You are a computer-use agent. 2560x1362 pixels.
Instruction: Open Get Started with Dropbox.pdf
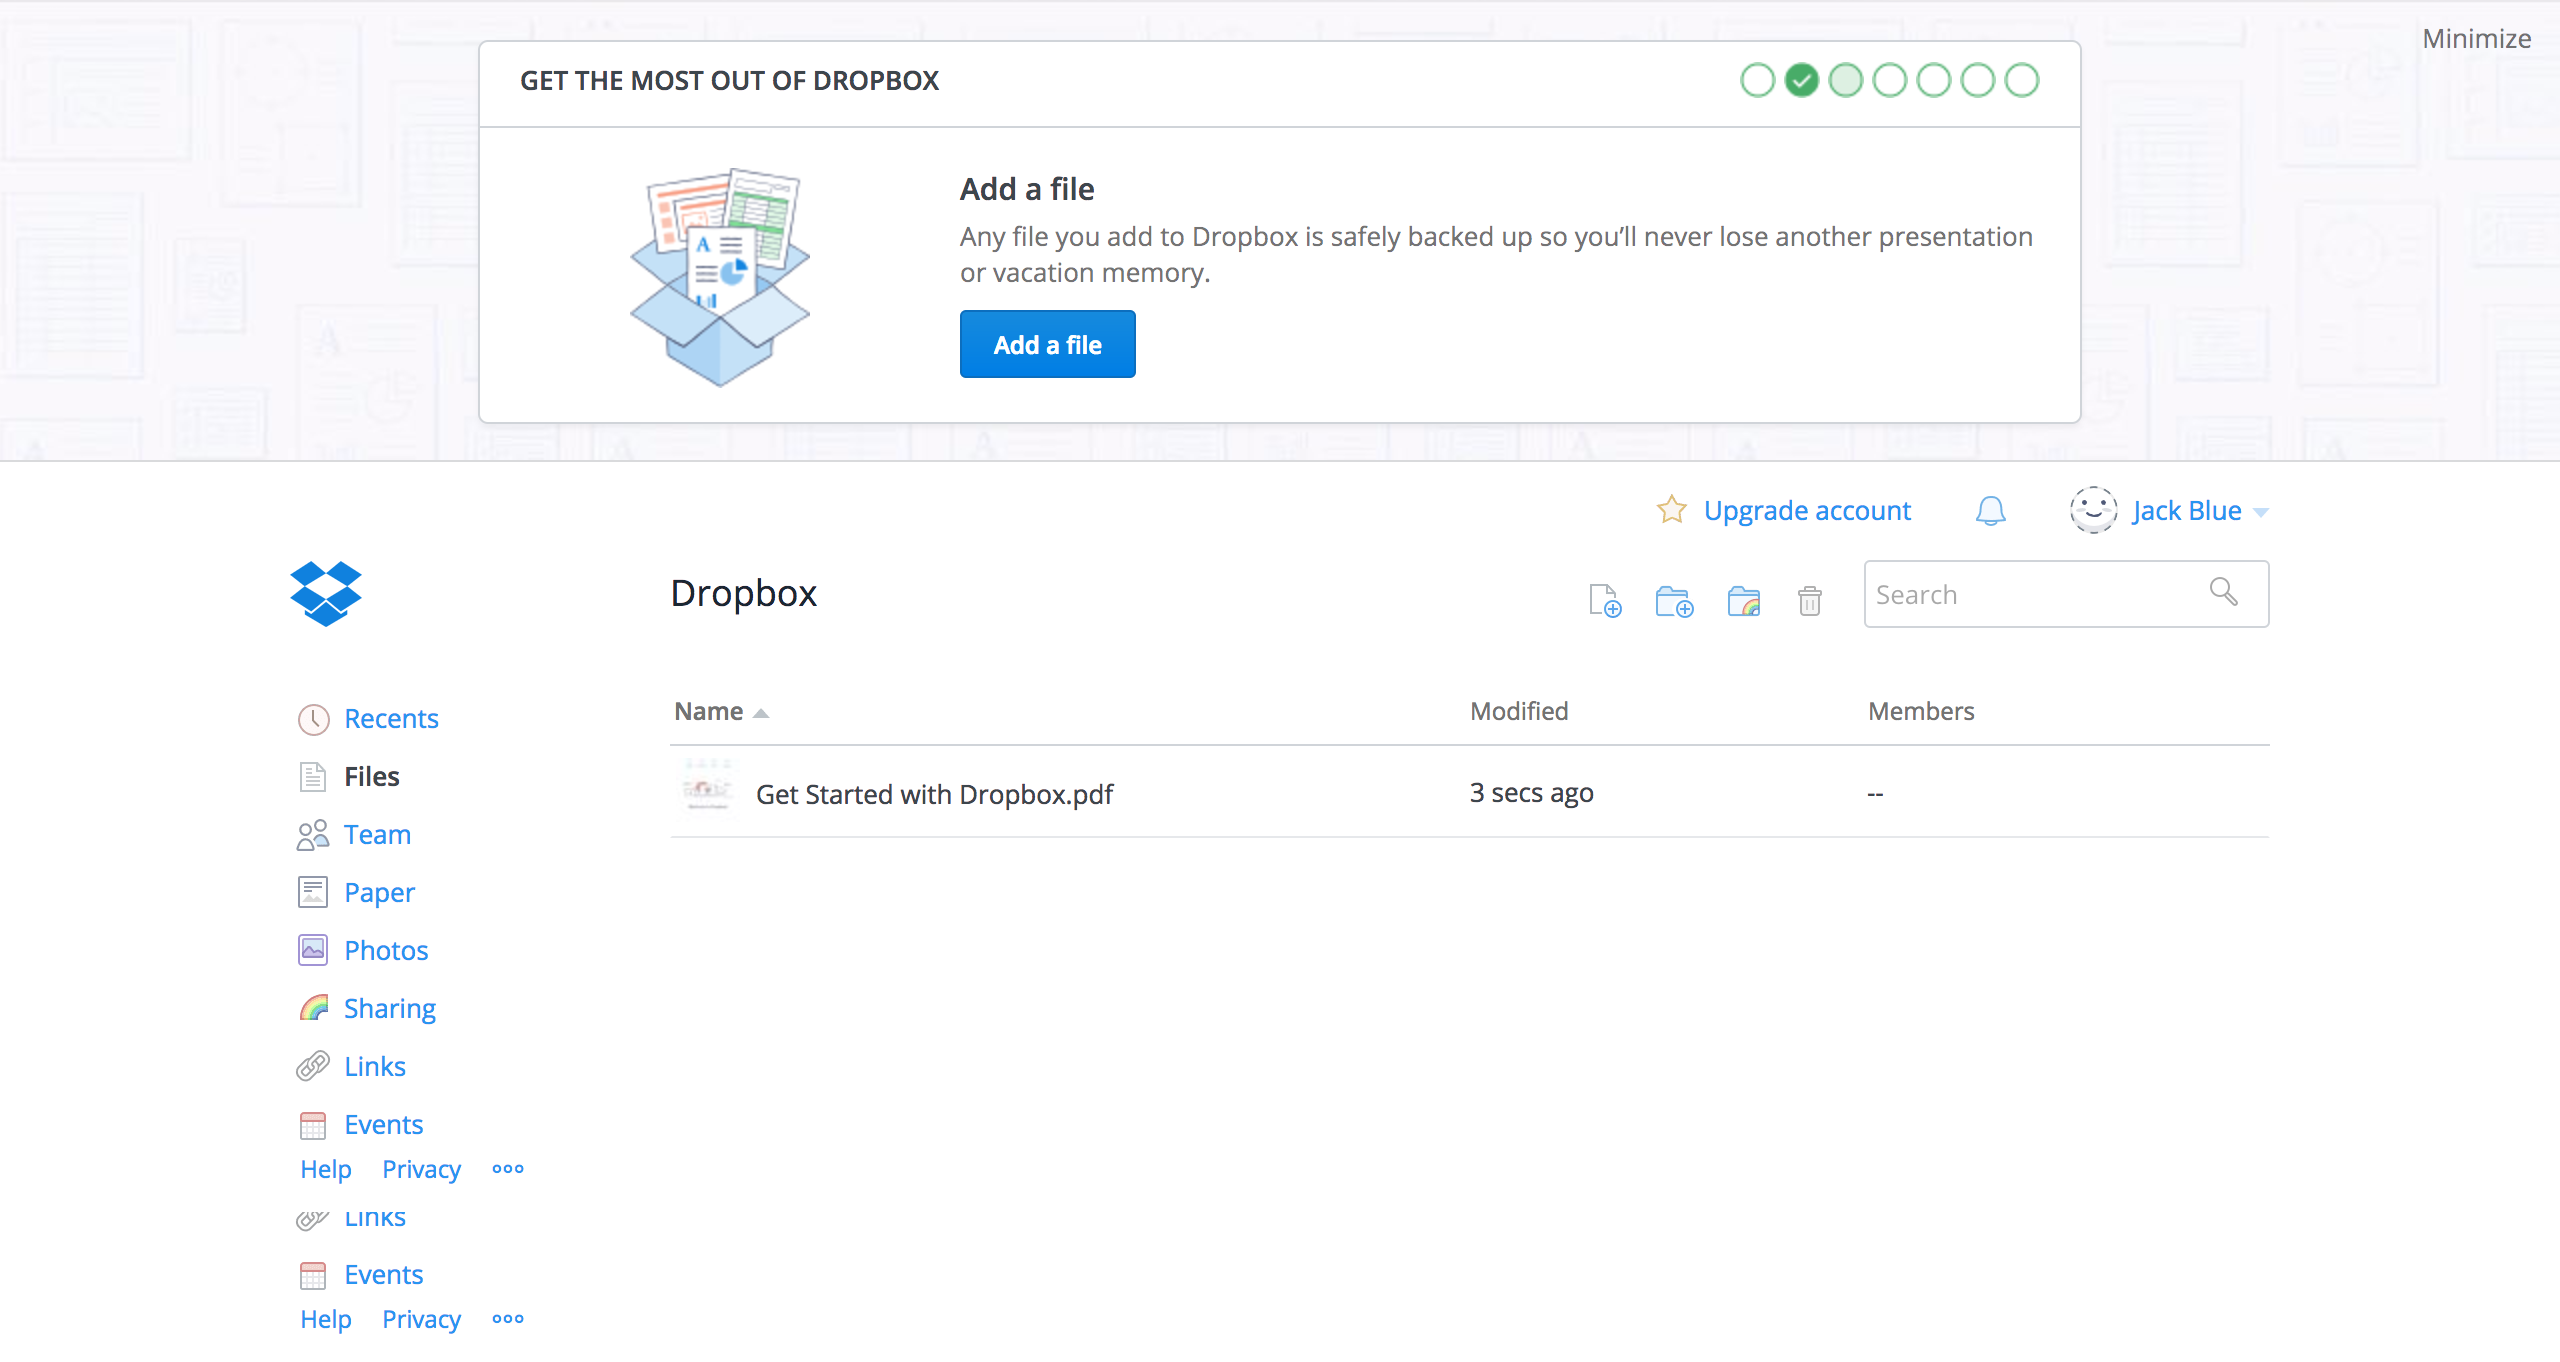[x=934, y=794]
